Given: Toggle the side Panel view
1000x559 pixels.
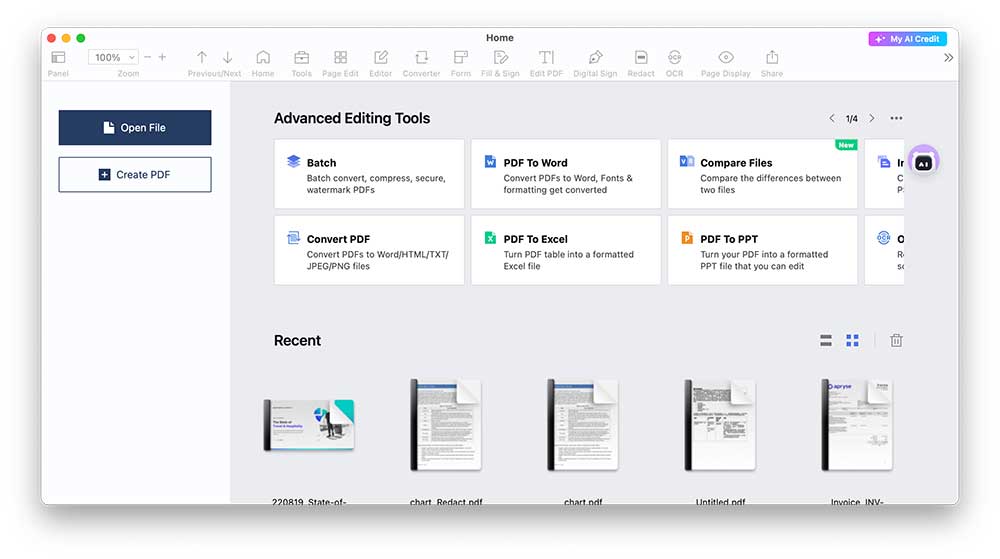Looking at the screenshot, I should tap(58, 58).
